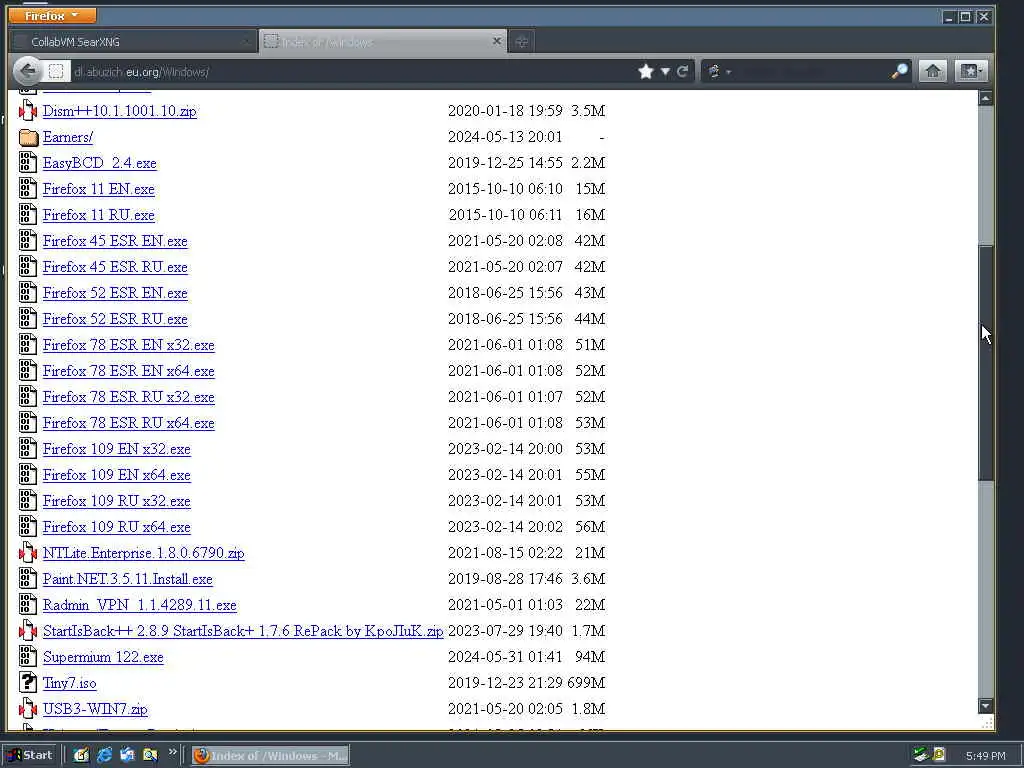The image size is (1024, 768).
Task: Download Radmin_VPN_1.1.4289.11.exe
Action: pos(140,605)
